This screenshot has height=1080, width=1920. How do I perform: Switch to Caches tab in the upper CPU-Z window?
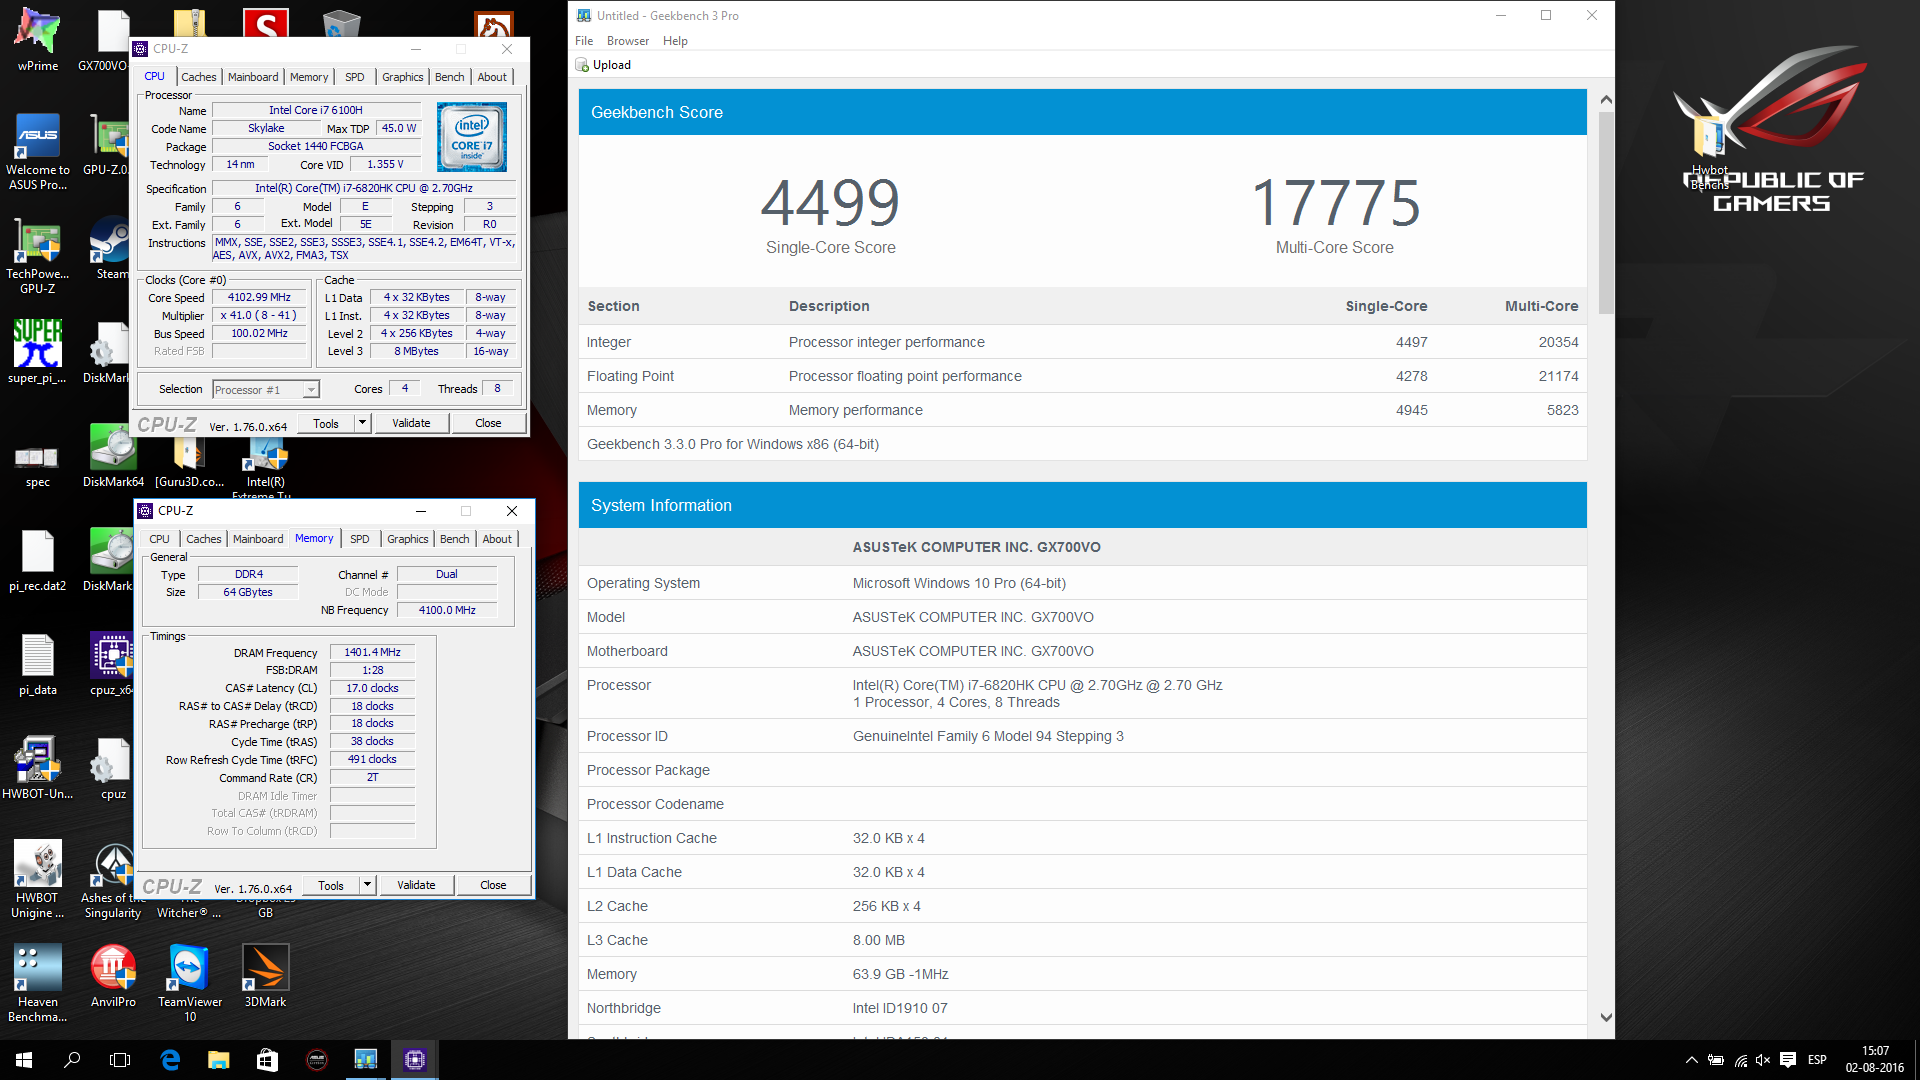(x=198, y=77)
